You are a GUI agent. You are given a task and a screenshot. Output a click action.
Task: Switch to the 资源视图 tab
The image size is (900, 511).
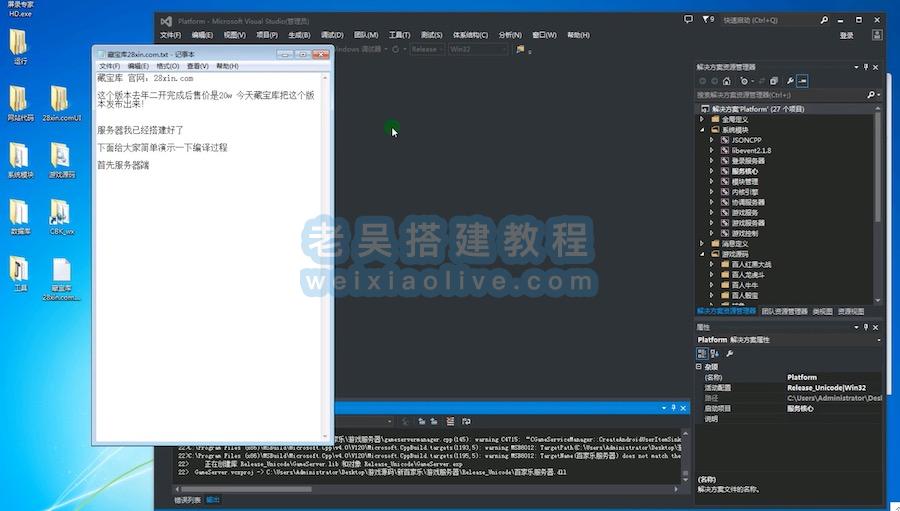(x=851, y=311)
